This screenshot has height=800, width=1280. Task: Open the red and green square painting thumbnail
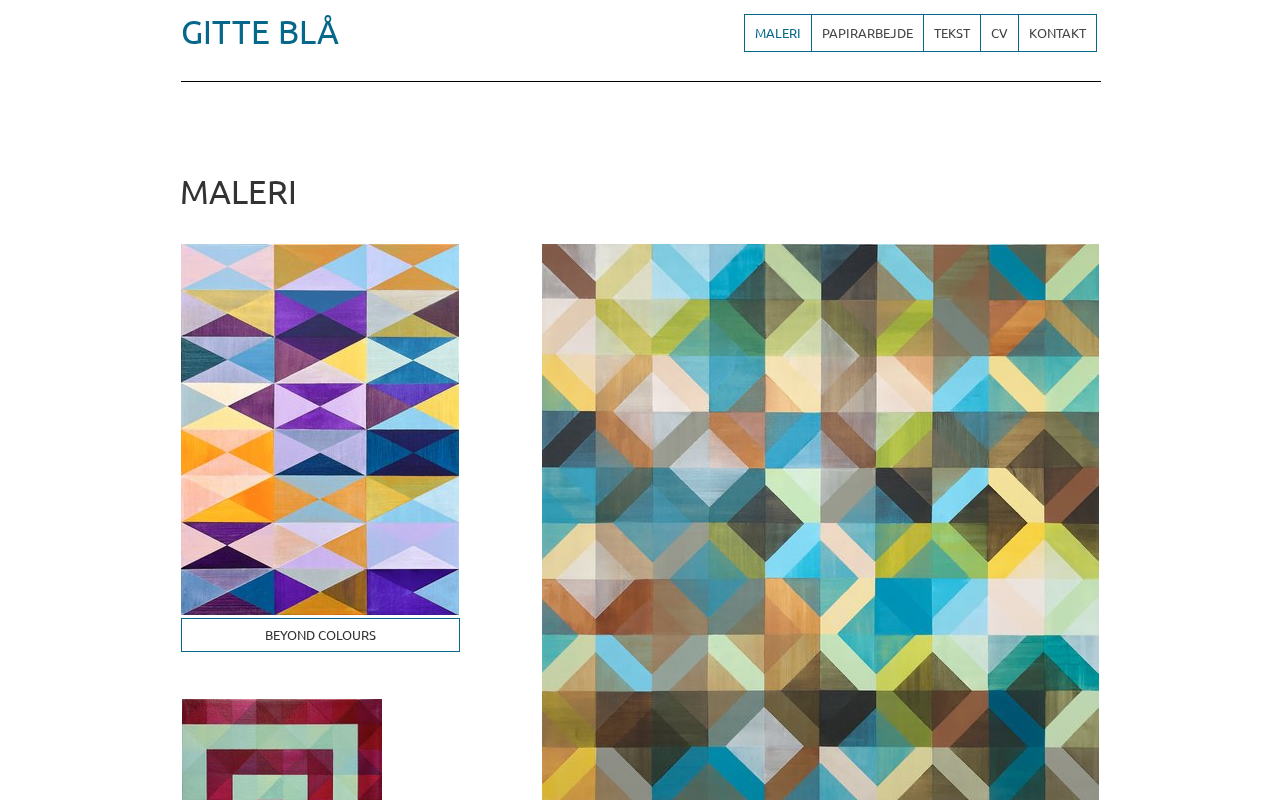click(x=282, y=749)
